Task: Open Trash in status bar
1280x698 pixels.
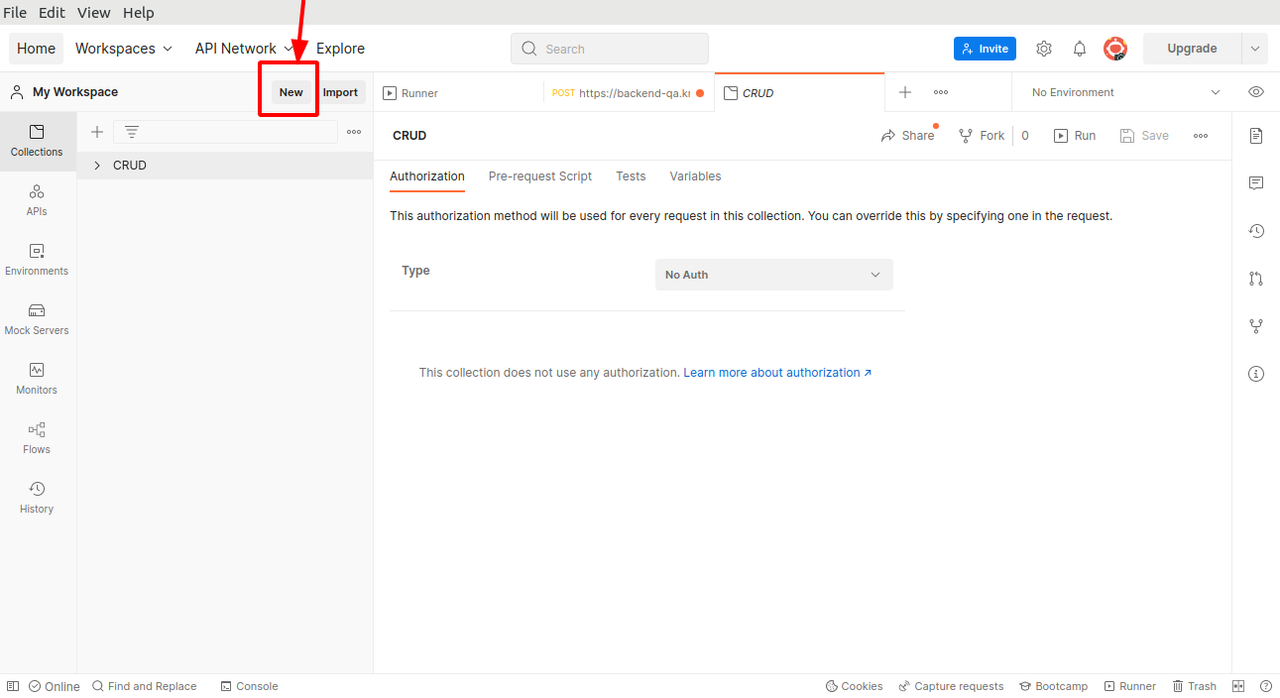Action: 1194,686
